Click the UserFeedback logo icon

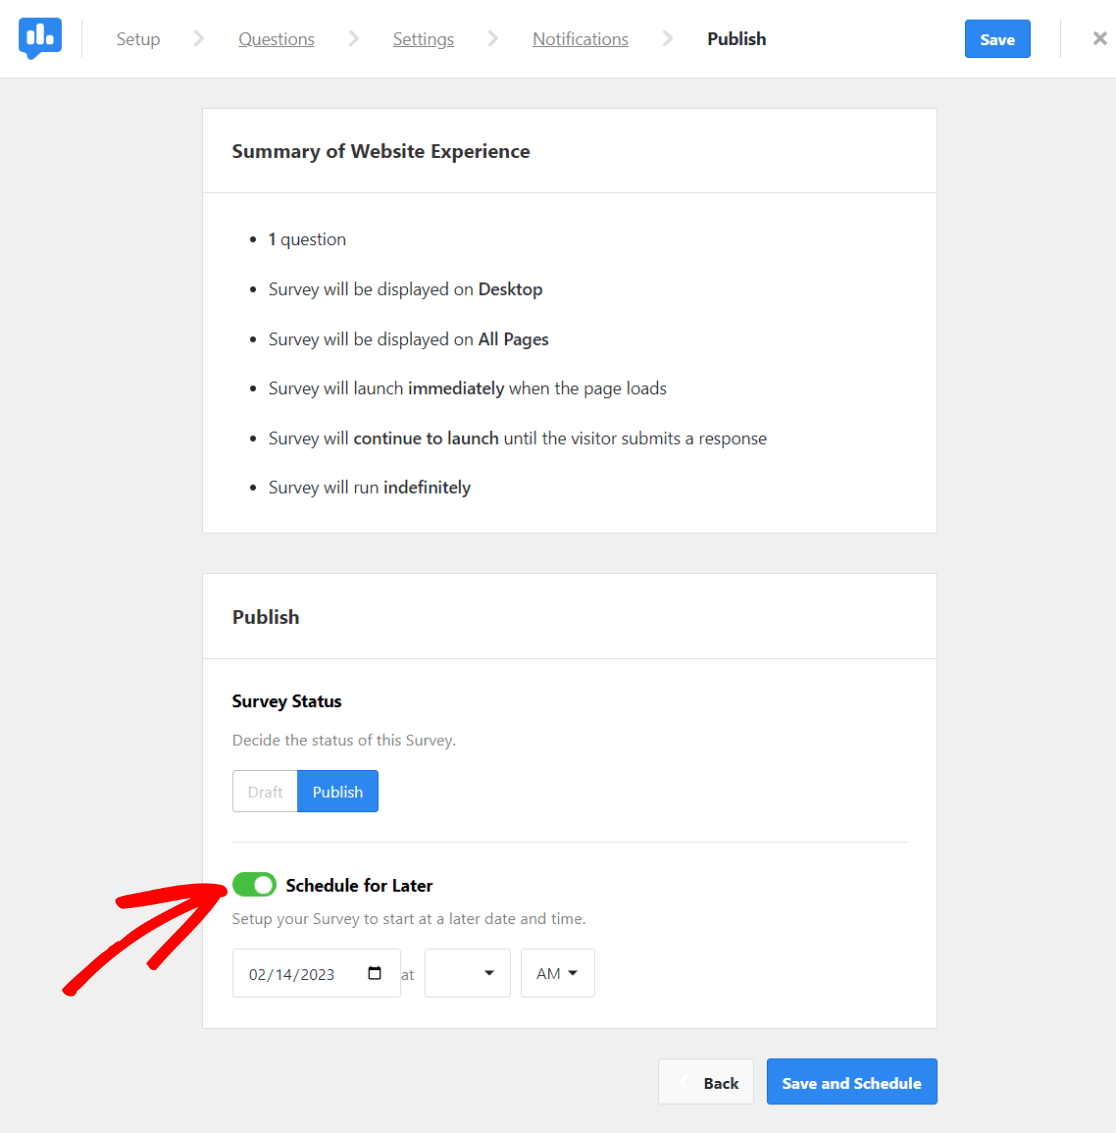(40, 38)
